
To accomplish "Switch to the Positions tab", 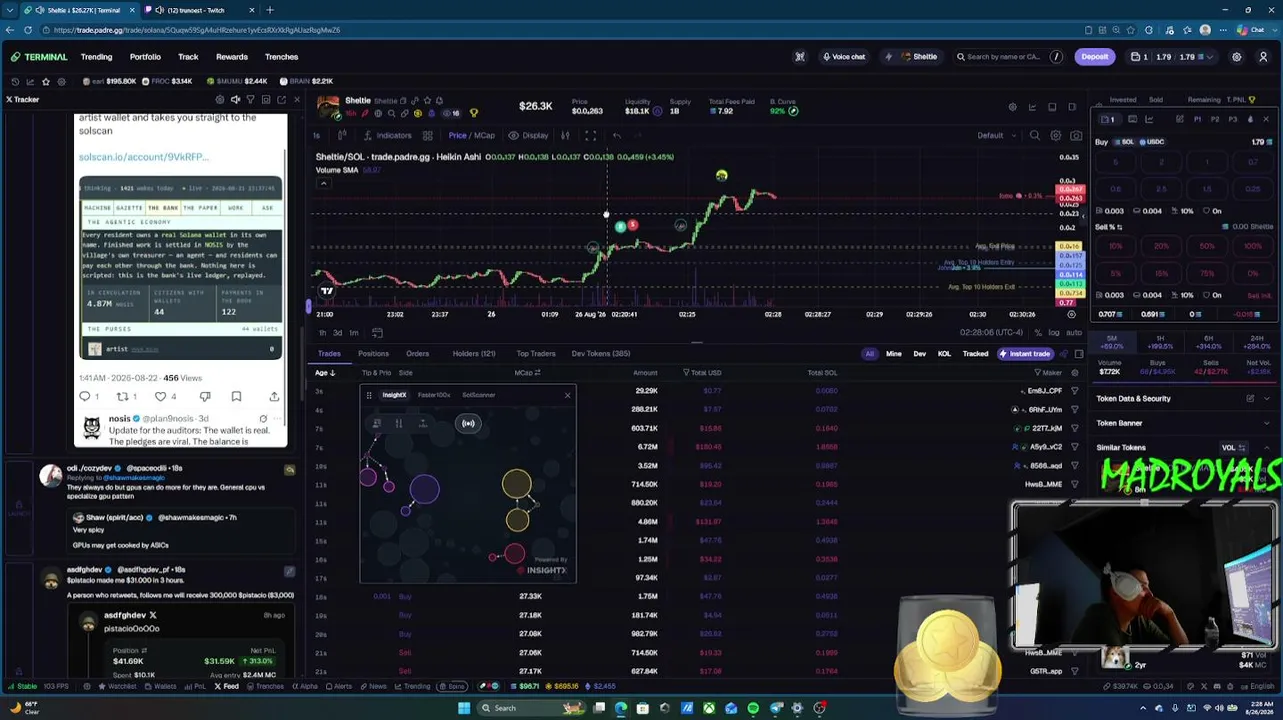I will click(x=373, y=354).
